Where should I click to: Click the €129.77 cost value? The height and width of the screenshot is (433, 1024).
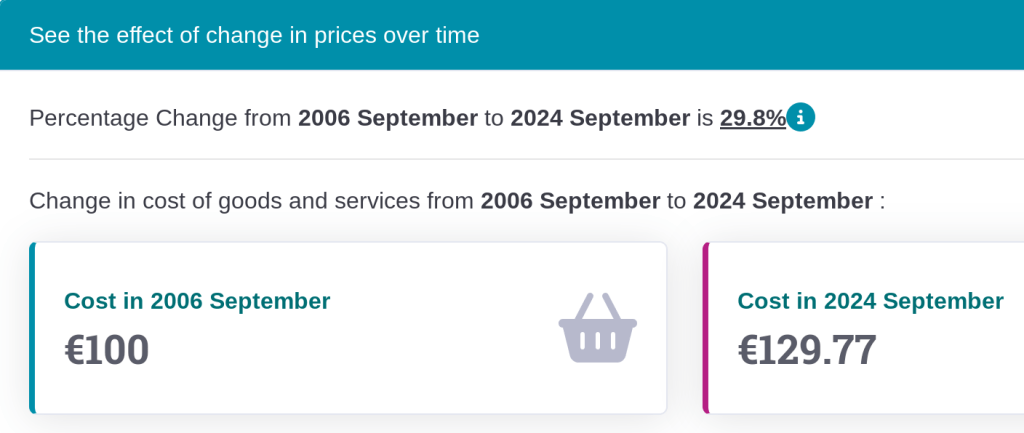807,350
